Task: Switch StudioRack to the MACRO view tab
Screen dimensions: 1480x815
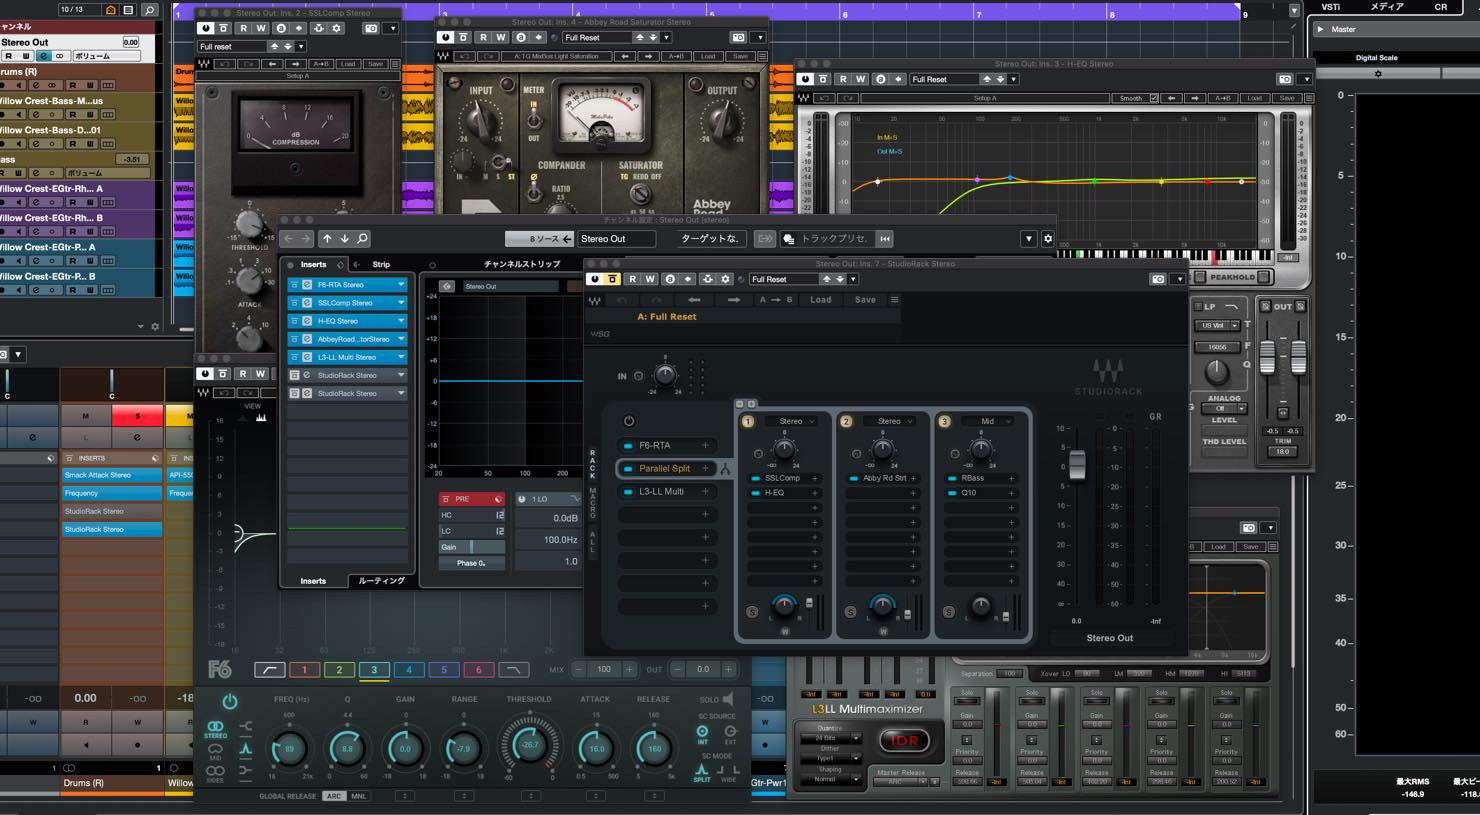Action: coord(593,505)
